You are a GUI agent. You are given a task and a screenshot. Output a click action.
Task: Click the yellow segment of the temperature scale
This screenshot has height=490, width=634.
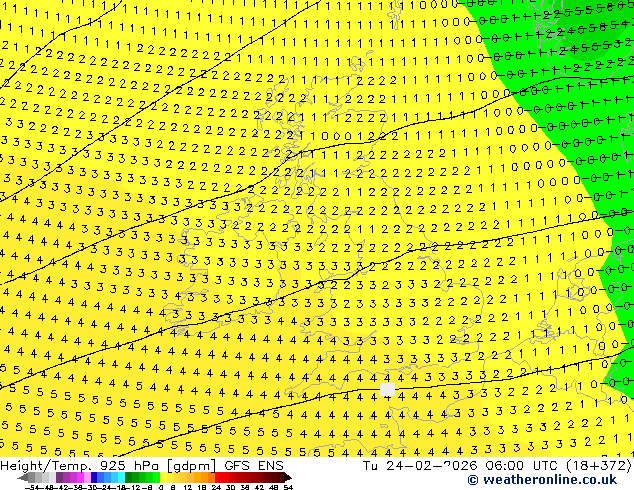(163, 477)
